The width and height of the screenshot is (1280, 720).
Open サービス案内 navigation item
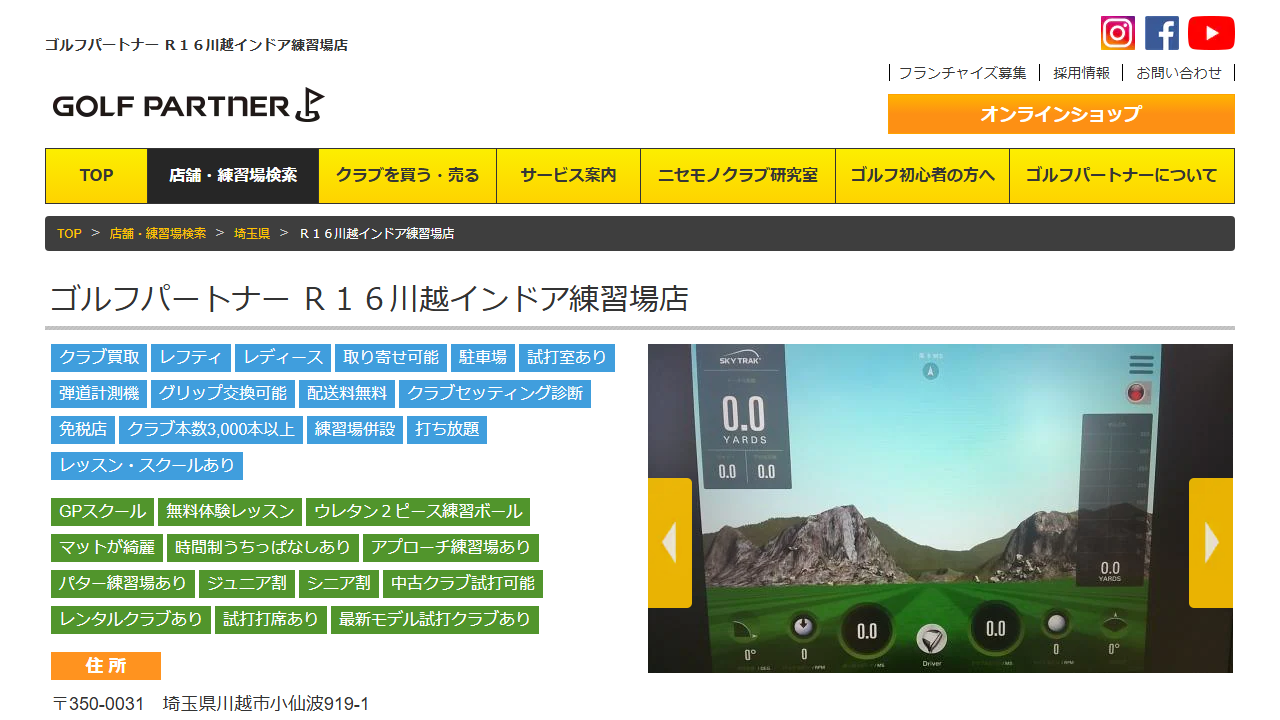(x=568, y=176)
